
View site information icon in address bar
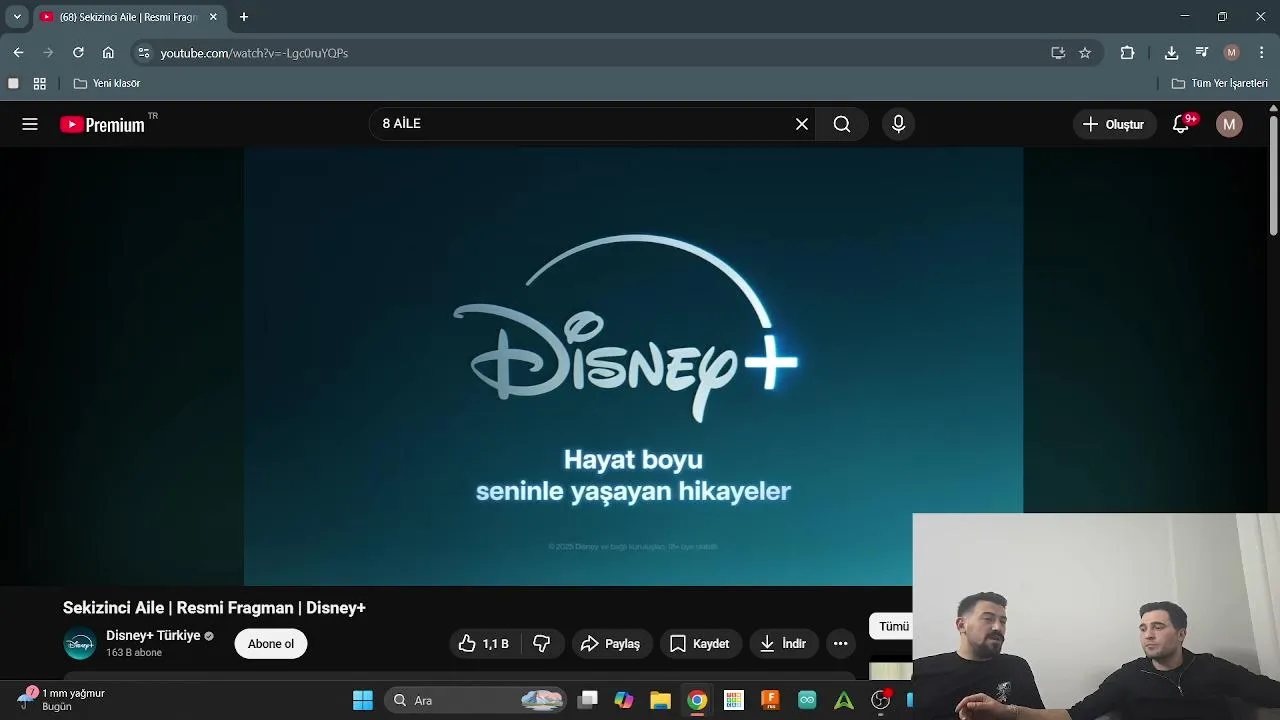(x=144, y=53)
